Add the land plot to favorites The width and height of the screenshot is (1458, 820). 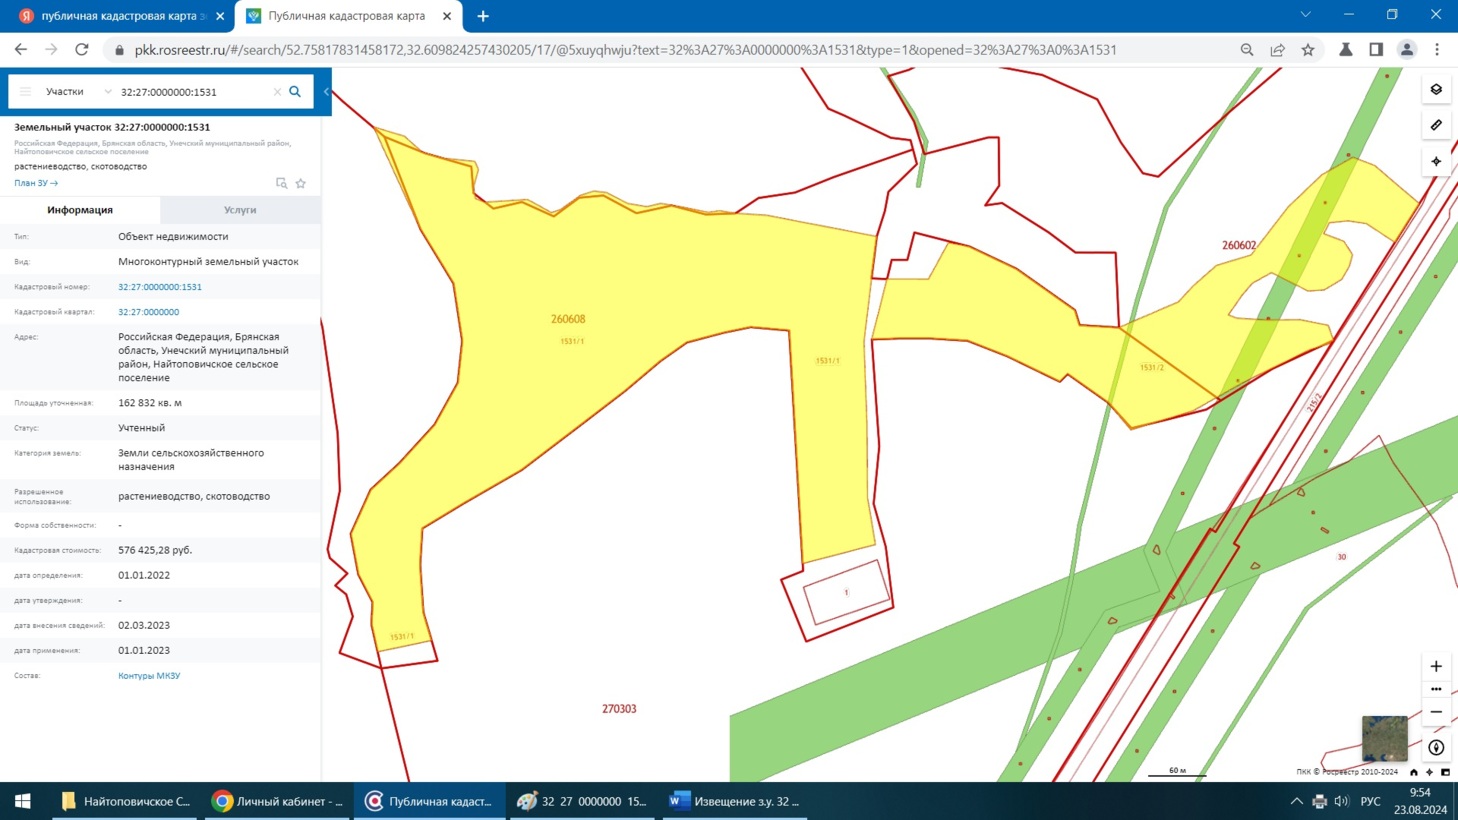[x=301, y=183]
